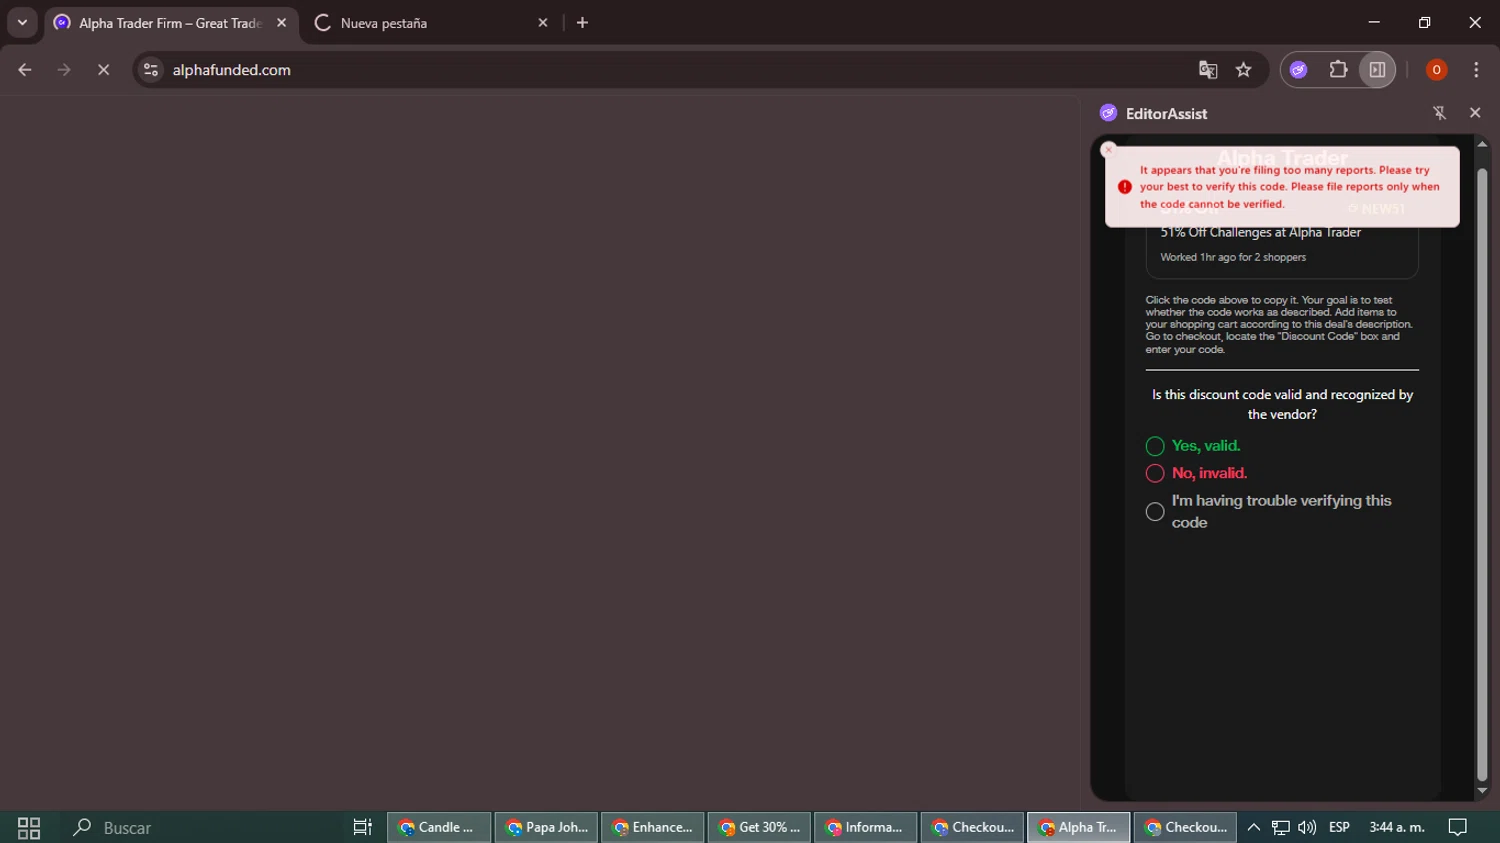
Task: Open Windows Task View
Action: click(x=362, y=828)
